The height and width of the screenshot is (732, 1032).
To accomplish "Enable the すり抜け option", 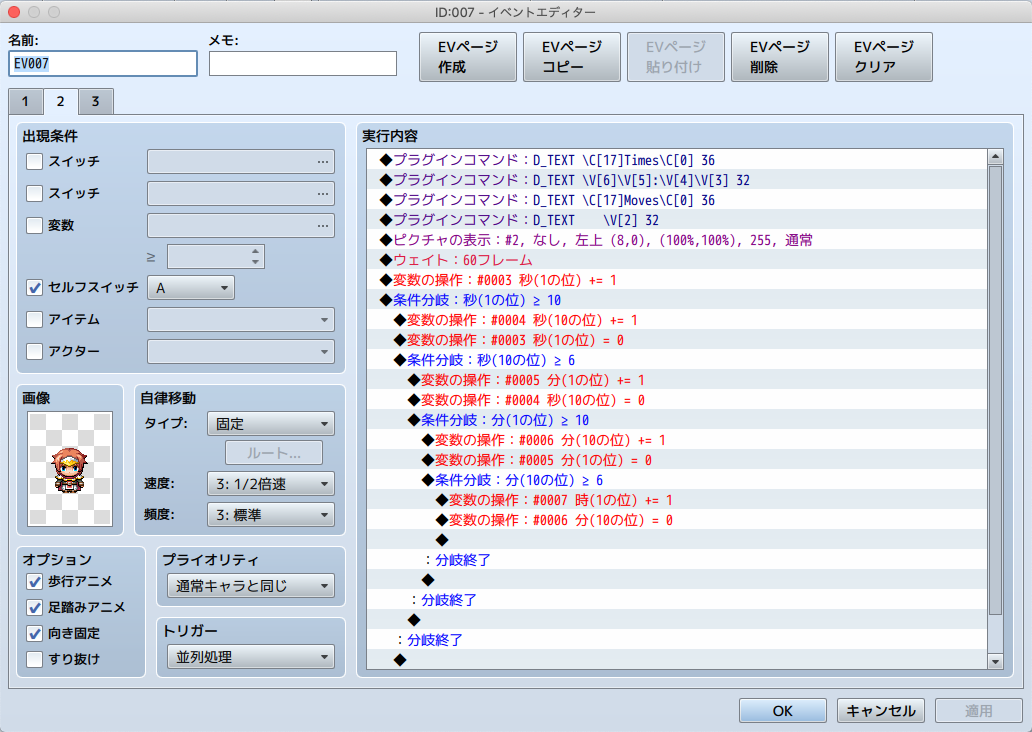I will pyautogui.click(x=34, y=659).
